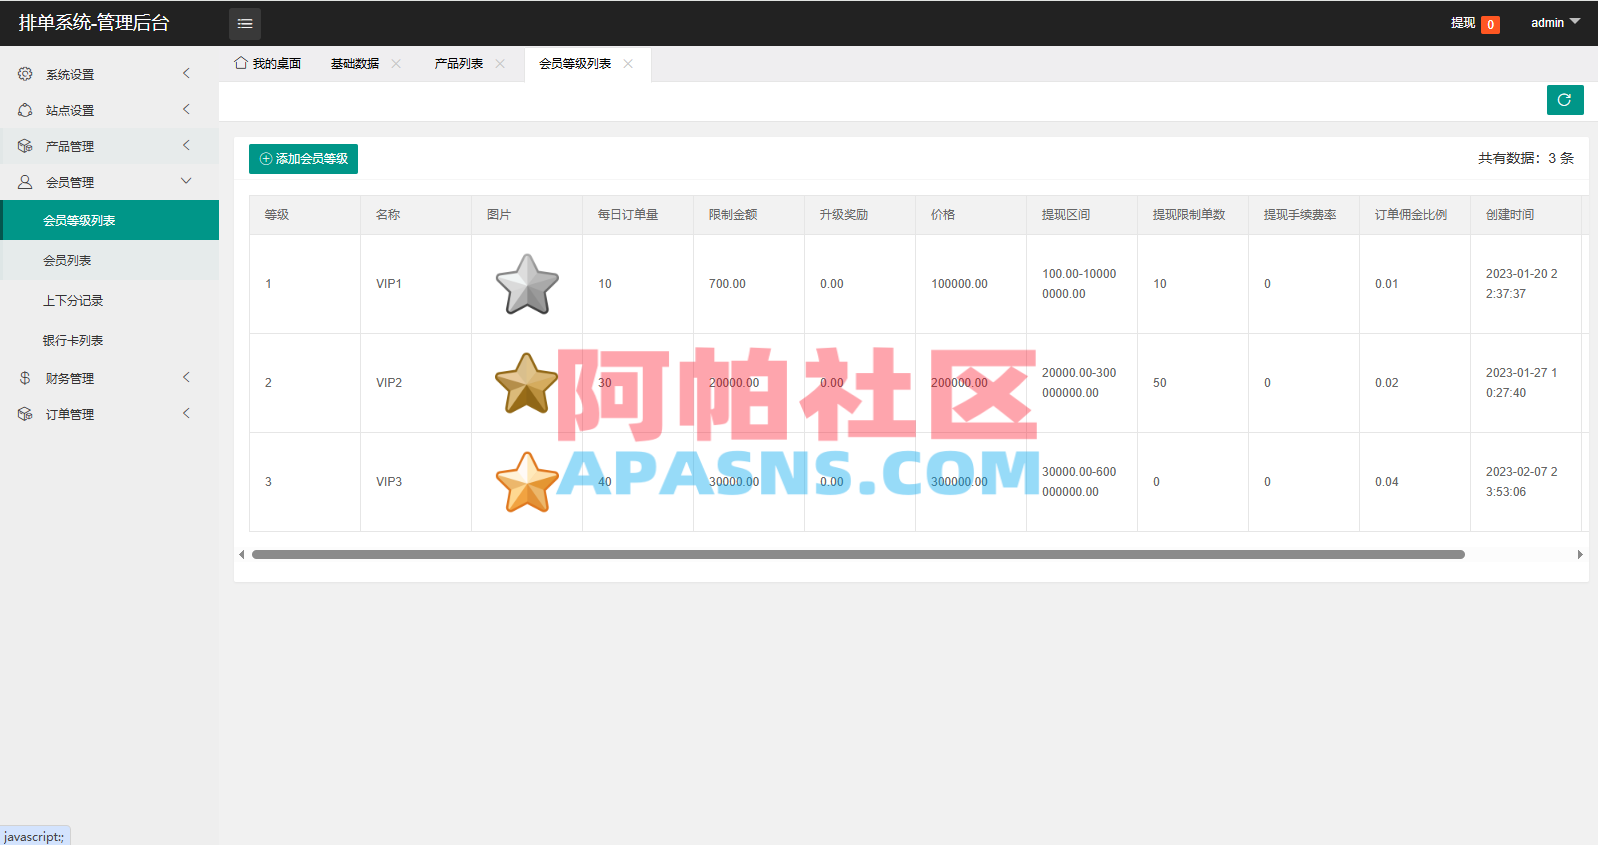Click the home icon on 我的桌面 tab
1598x845 pixels.
tap(241, 63)
